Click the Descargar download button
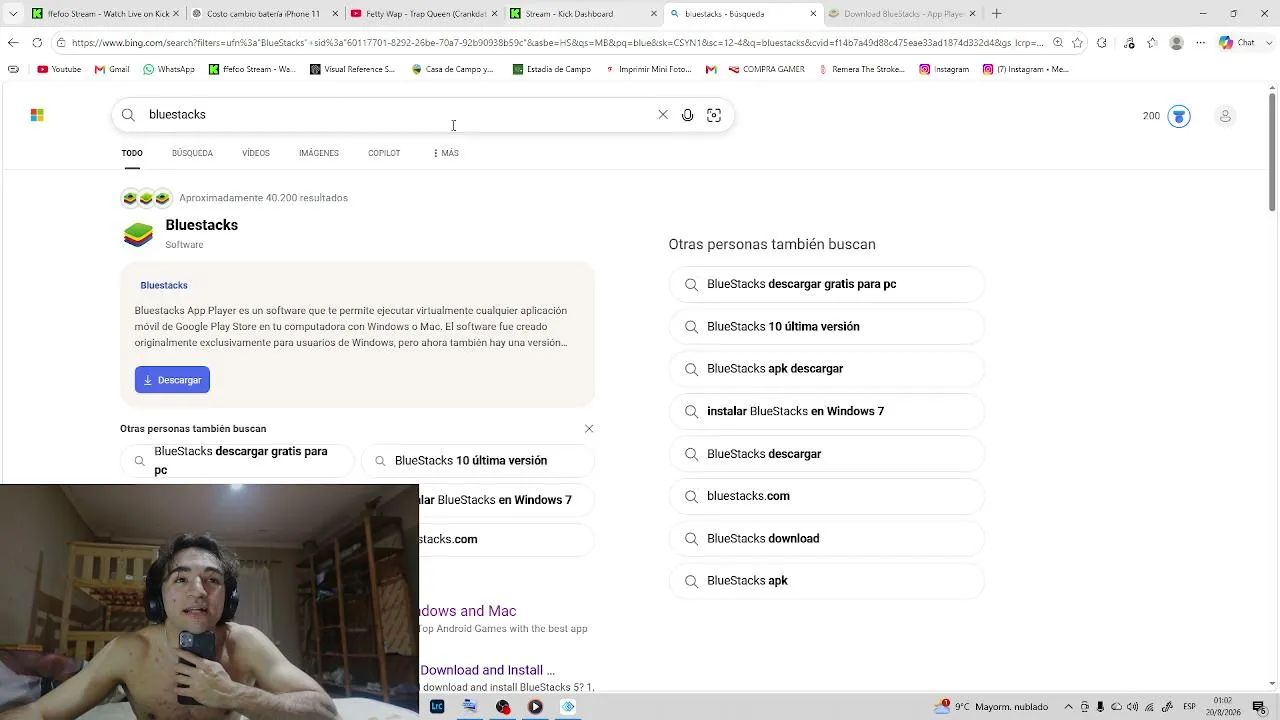The height and width of the screenshot is (720, 1280). tap(172, 380)
